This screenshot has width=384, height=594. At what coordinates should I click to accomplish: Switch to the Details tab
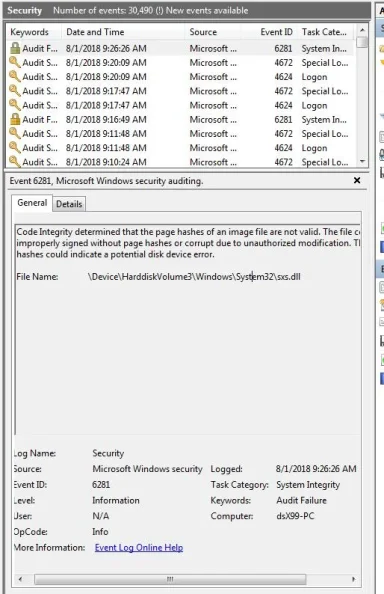click(x=69, y=204)
